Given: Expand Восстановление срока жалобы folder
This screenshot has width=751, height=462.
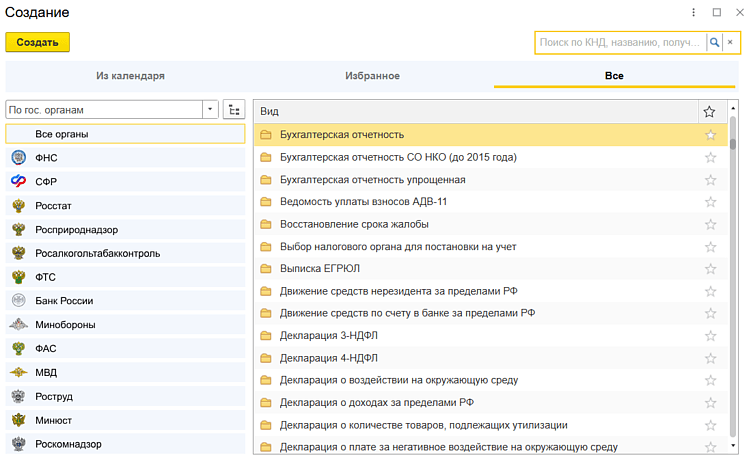Looking at the screenshot, I should click(x=266, y=224).
